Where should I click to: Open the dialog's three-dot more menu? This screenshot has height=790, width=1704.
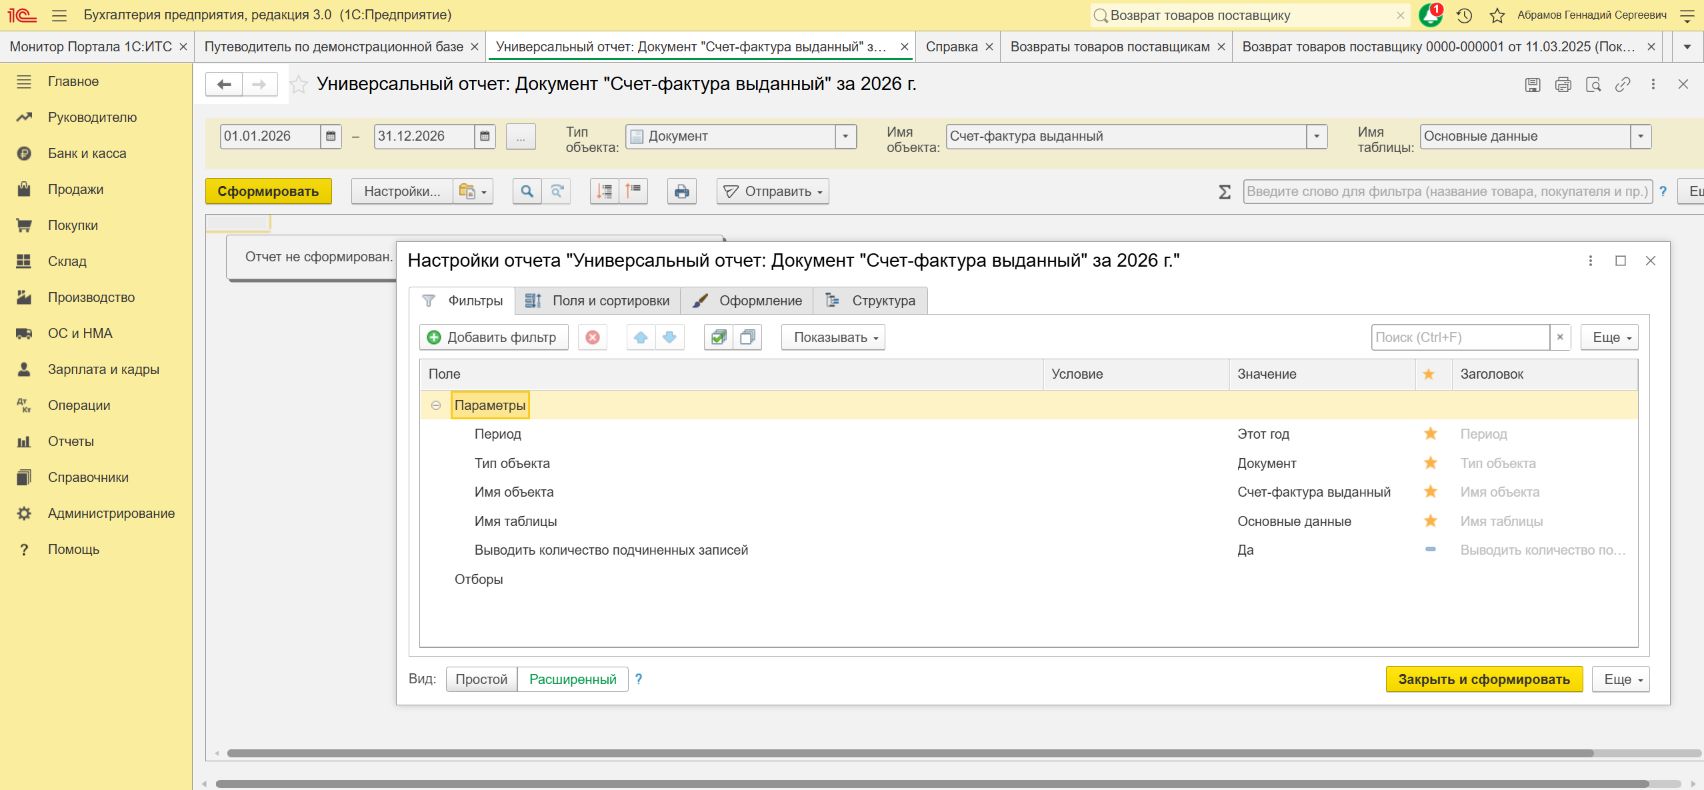point(1590,261)
